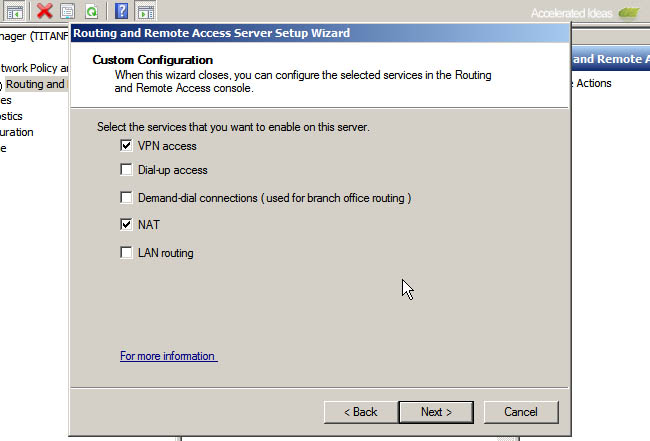Open the properties sheet toolbar icon
This screenshot has width=650, height=441.
[x=68, y=11]
